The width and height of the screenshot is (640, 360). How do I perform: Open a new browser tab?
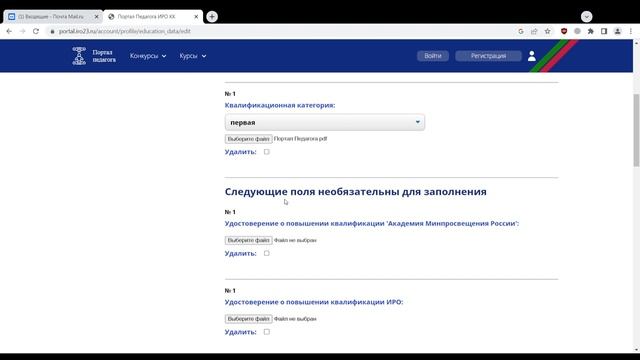(x=212, y=16)
